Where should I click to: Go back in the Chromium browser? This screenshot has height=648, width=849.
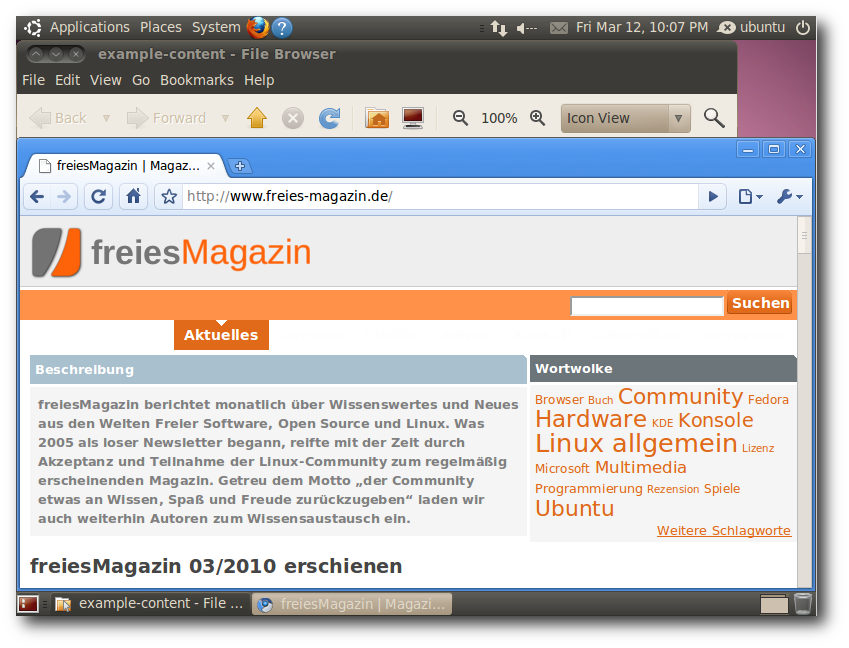(37, 196)
